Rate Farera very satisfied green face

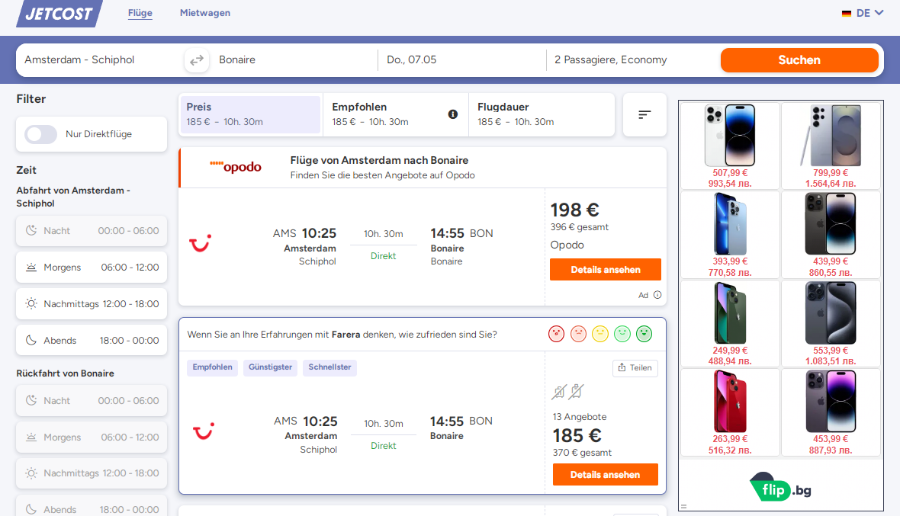pos(644,333)
